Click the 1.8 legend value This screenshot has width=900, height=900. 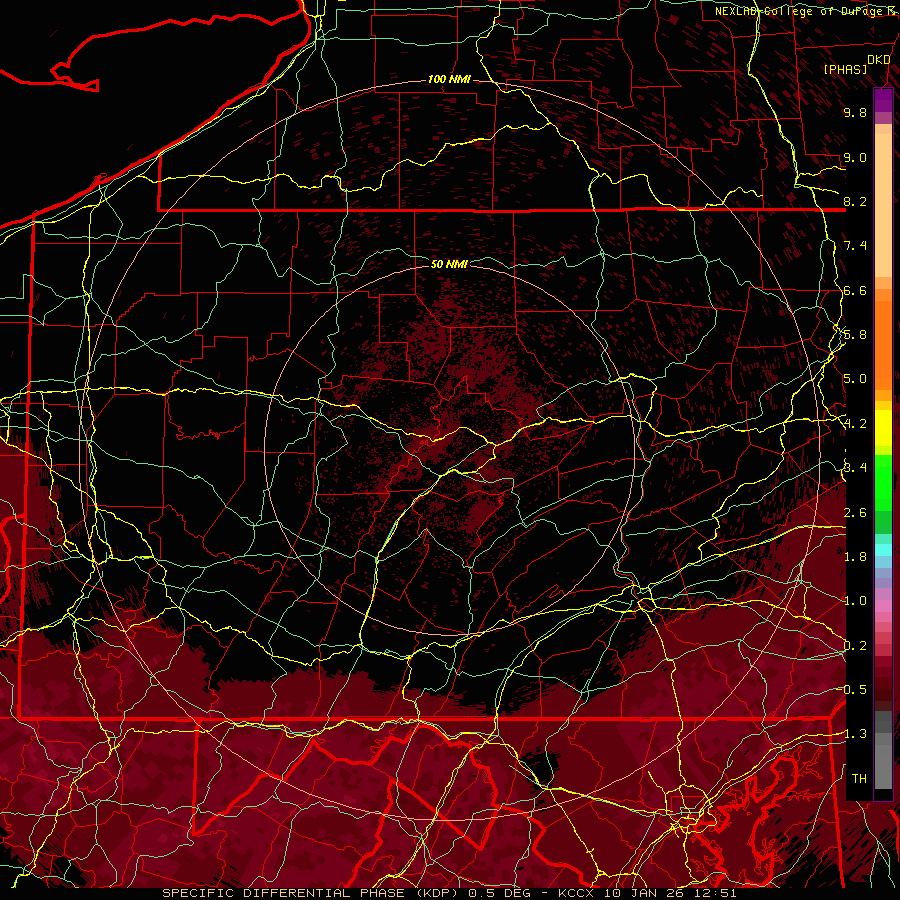tap(855, 557)
